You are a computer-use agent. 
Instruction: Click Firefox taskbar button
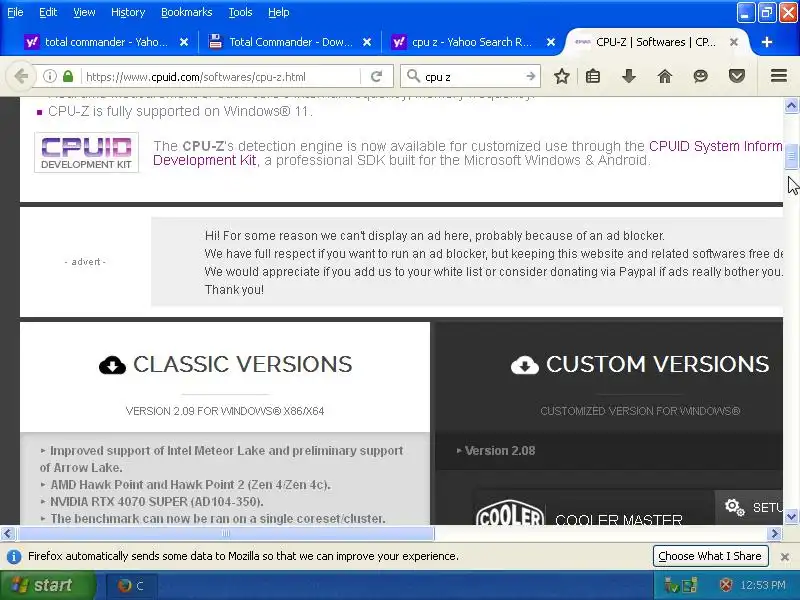[131, 586]
